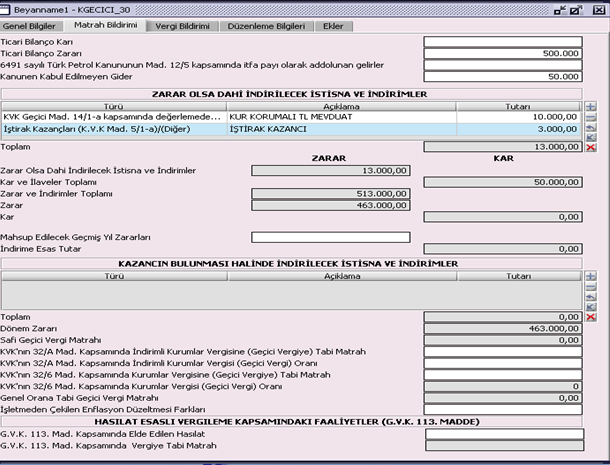Click KVK 32/6 Oranı value 0
The image size is (610, 465).
click(503, 386)
